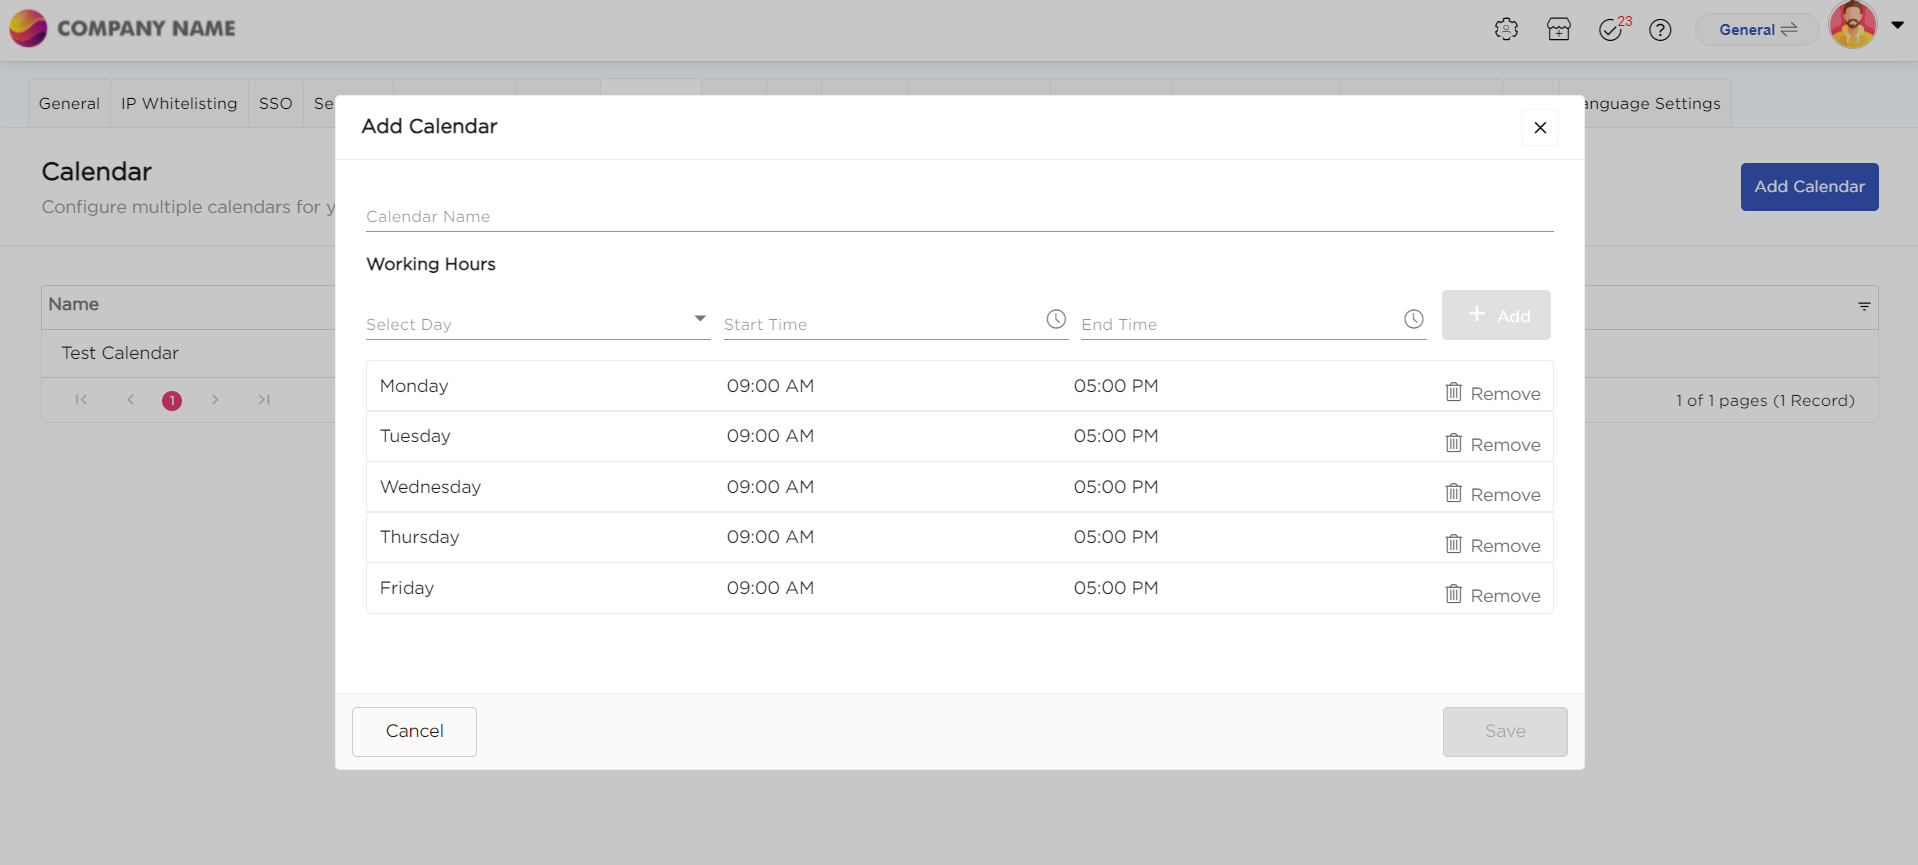
Task: Click the help question mark icon
Action: coord(1660,30)
